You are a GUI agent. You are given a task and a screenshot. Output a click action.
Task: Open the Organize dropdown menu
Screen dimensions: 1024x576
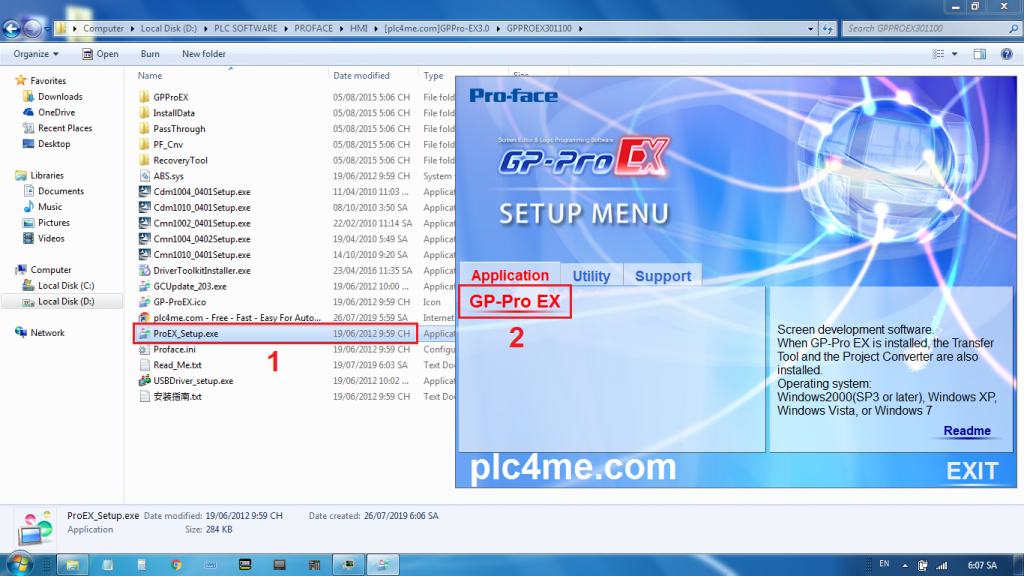click(x=36, y=54)
